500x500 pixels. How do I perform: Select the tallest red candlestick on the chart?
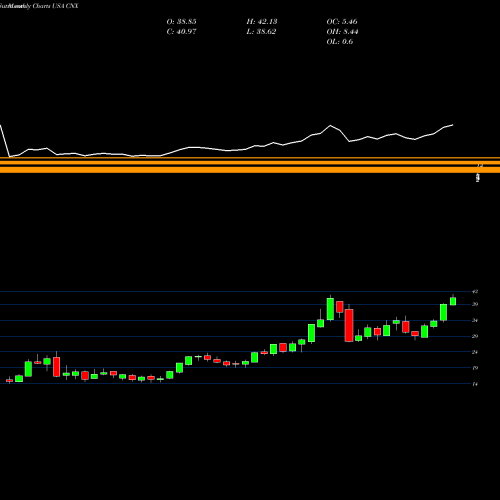click(349, 325)
